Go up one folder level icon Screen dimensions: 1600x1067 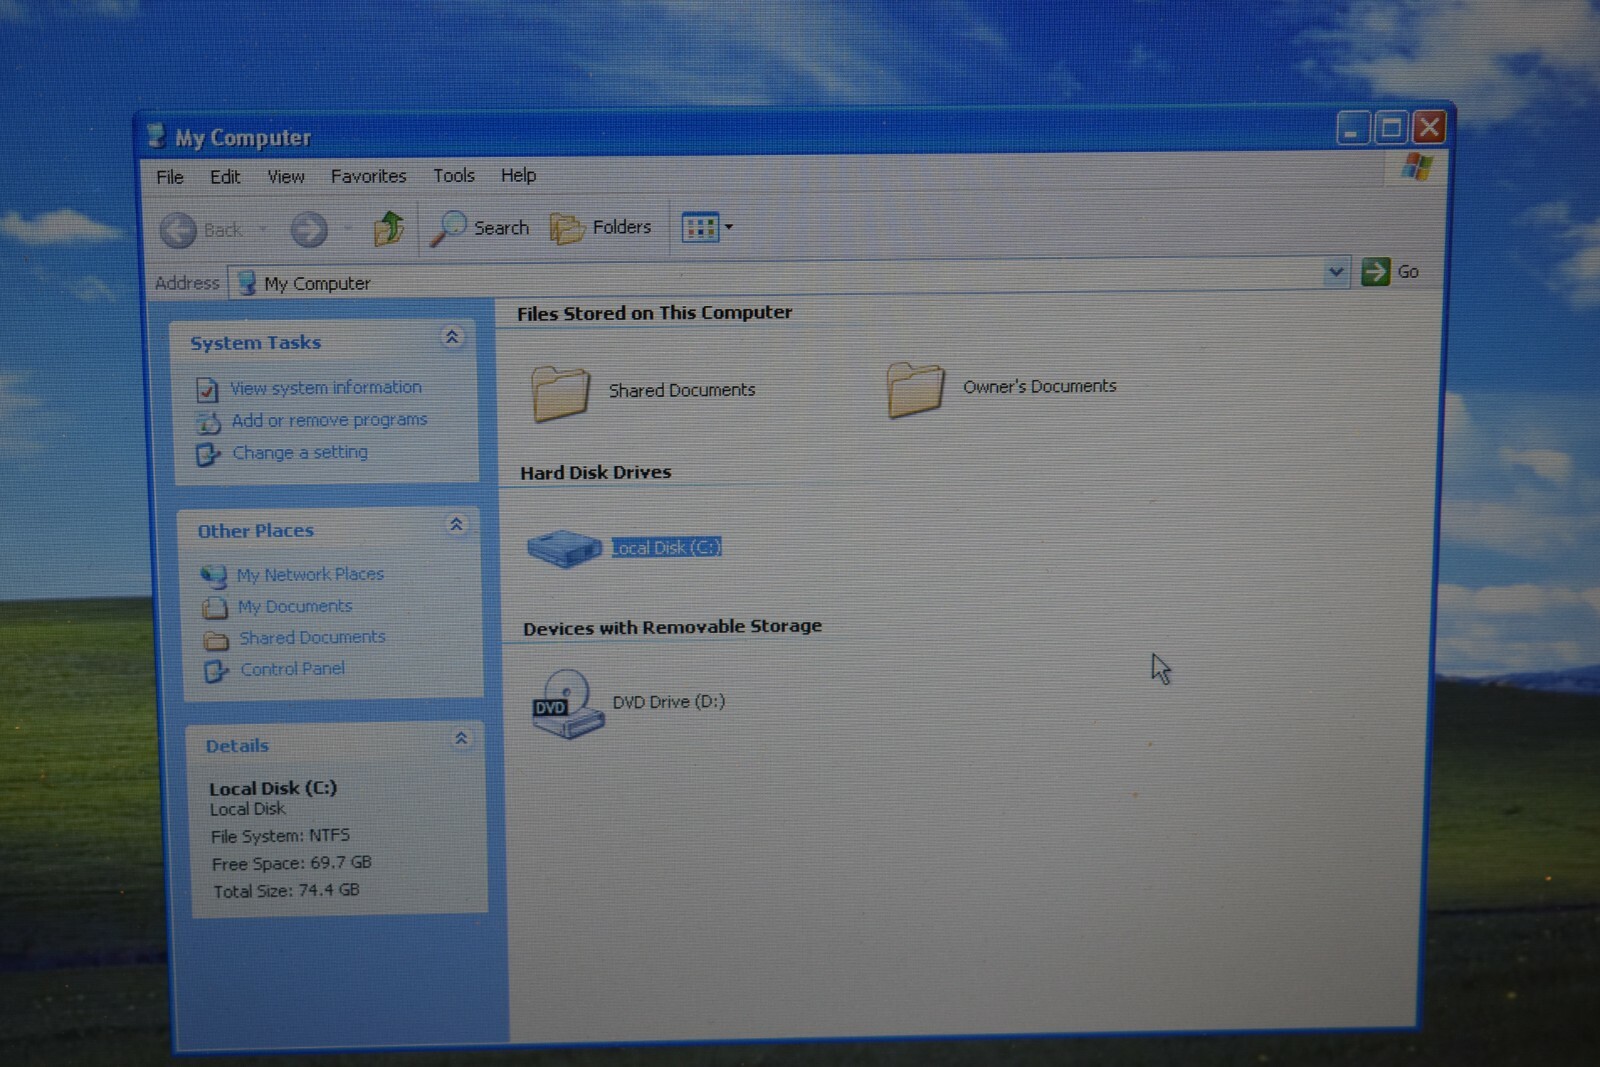point(388,228)
